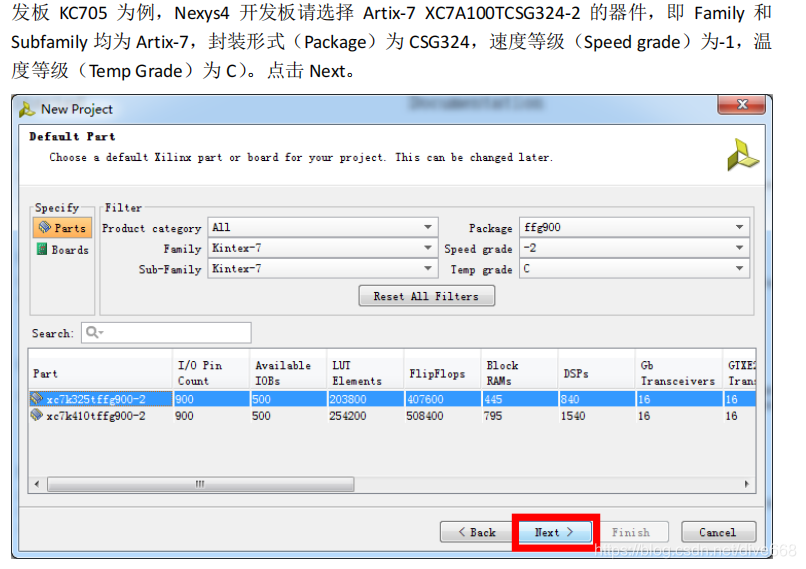
Task: Click the green Boards icon
Action: click(42, 249)
